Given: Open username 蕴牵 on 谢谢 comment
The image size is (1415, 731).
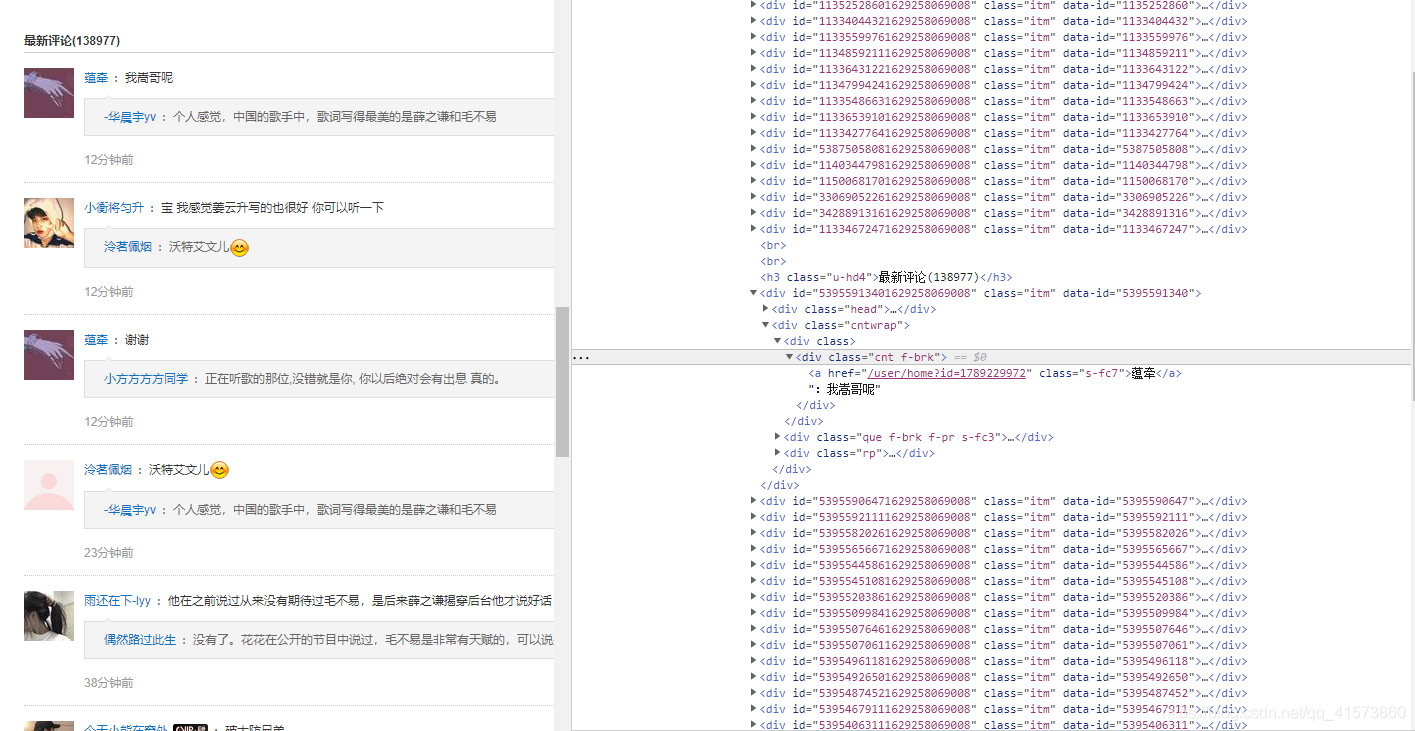Looking at the screenshot, I should click(96, 340).
